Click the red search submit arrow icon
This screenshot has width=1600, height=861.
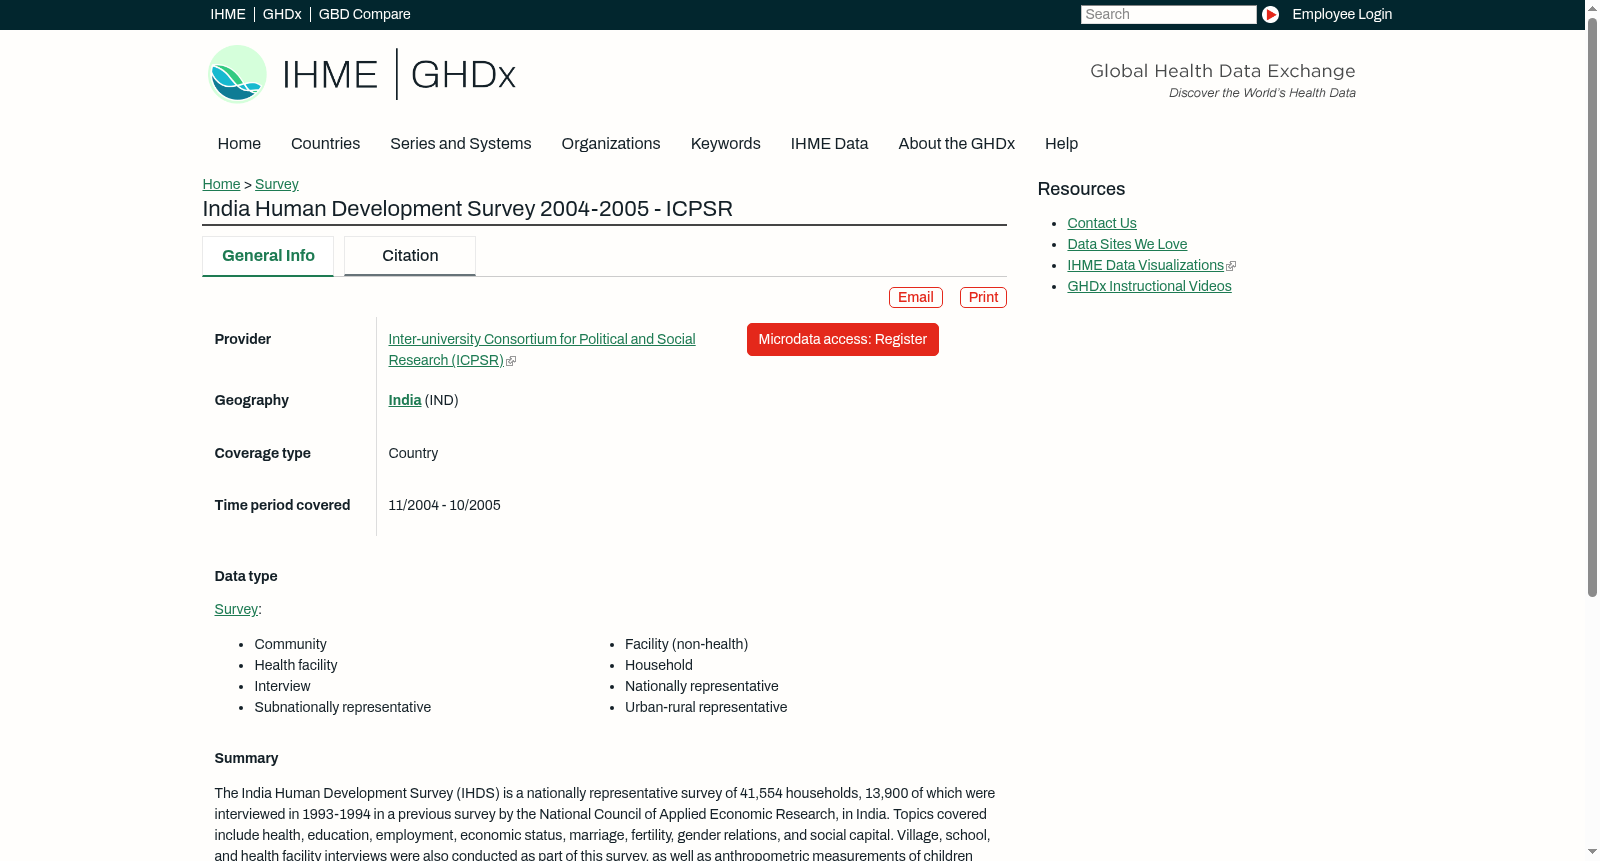click(x=1270, y=14)
